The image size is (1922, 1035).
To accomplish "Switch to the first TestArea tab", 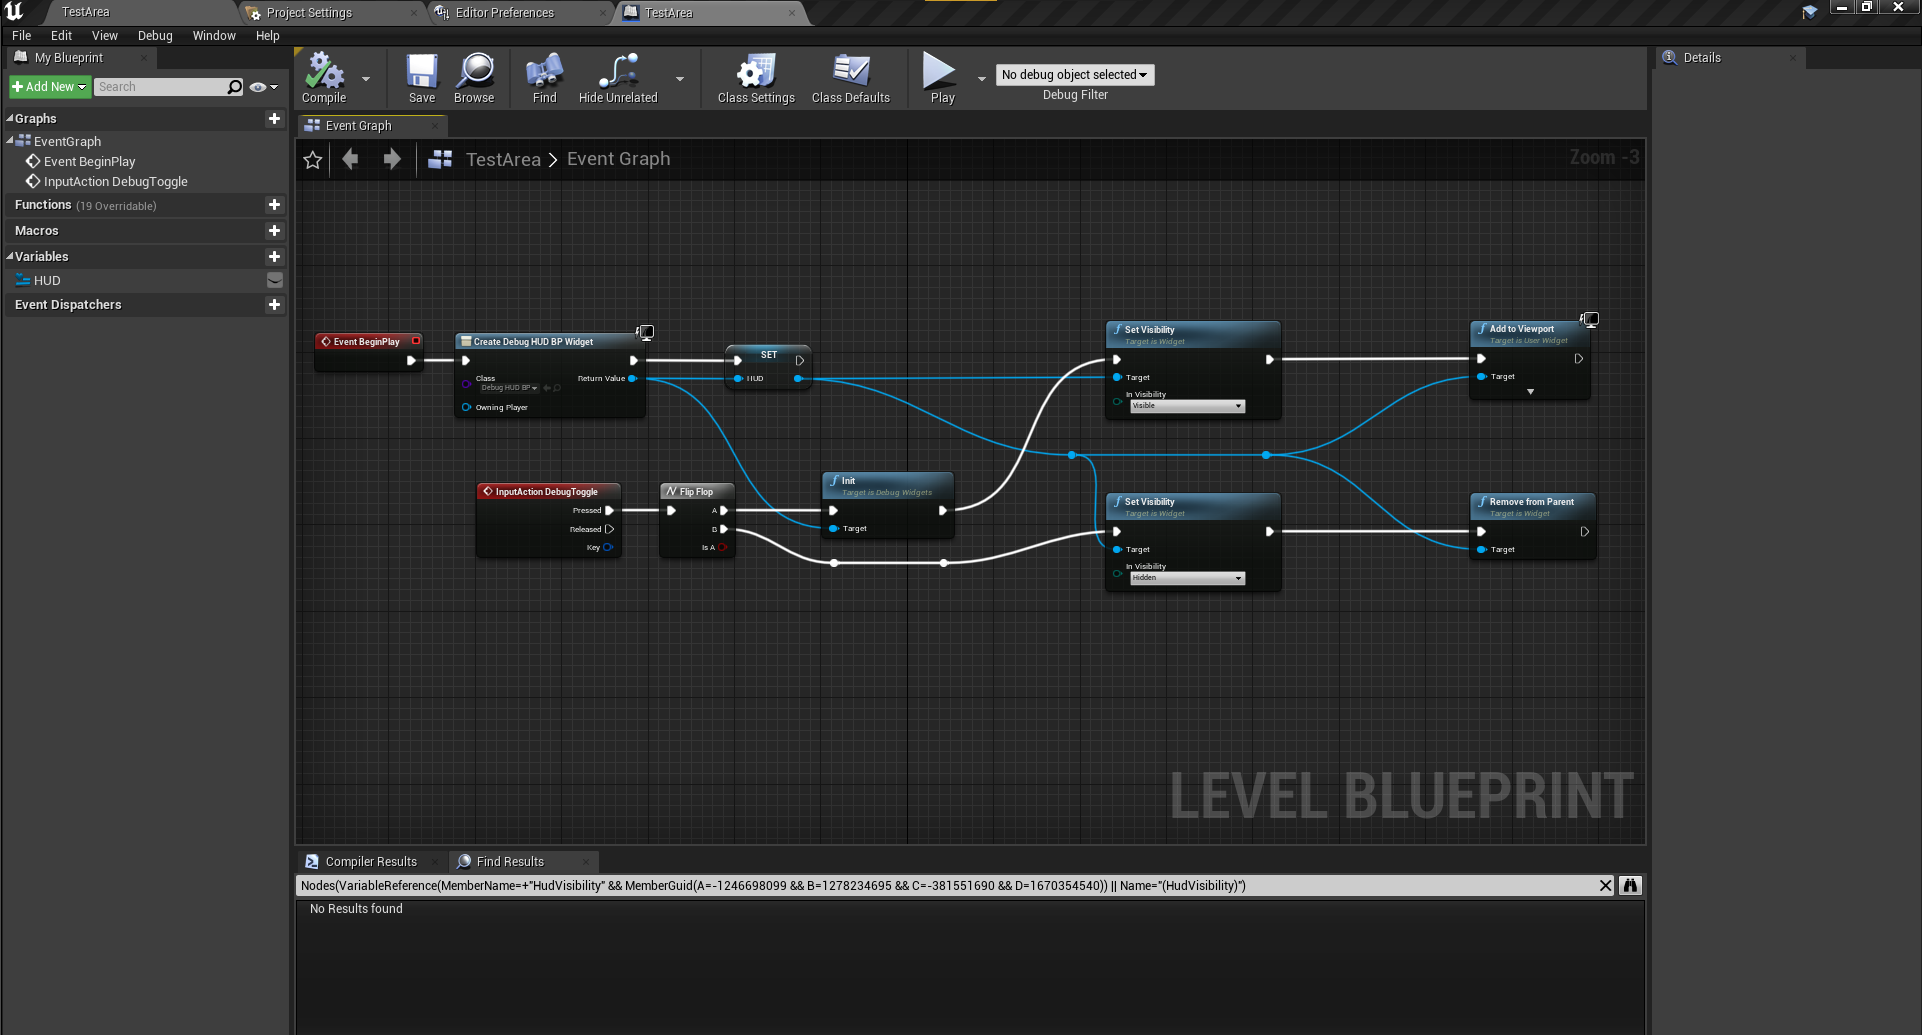I will [86, 13].
